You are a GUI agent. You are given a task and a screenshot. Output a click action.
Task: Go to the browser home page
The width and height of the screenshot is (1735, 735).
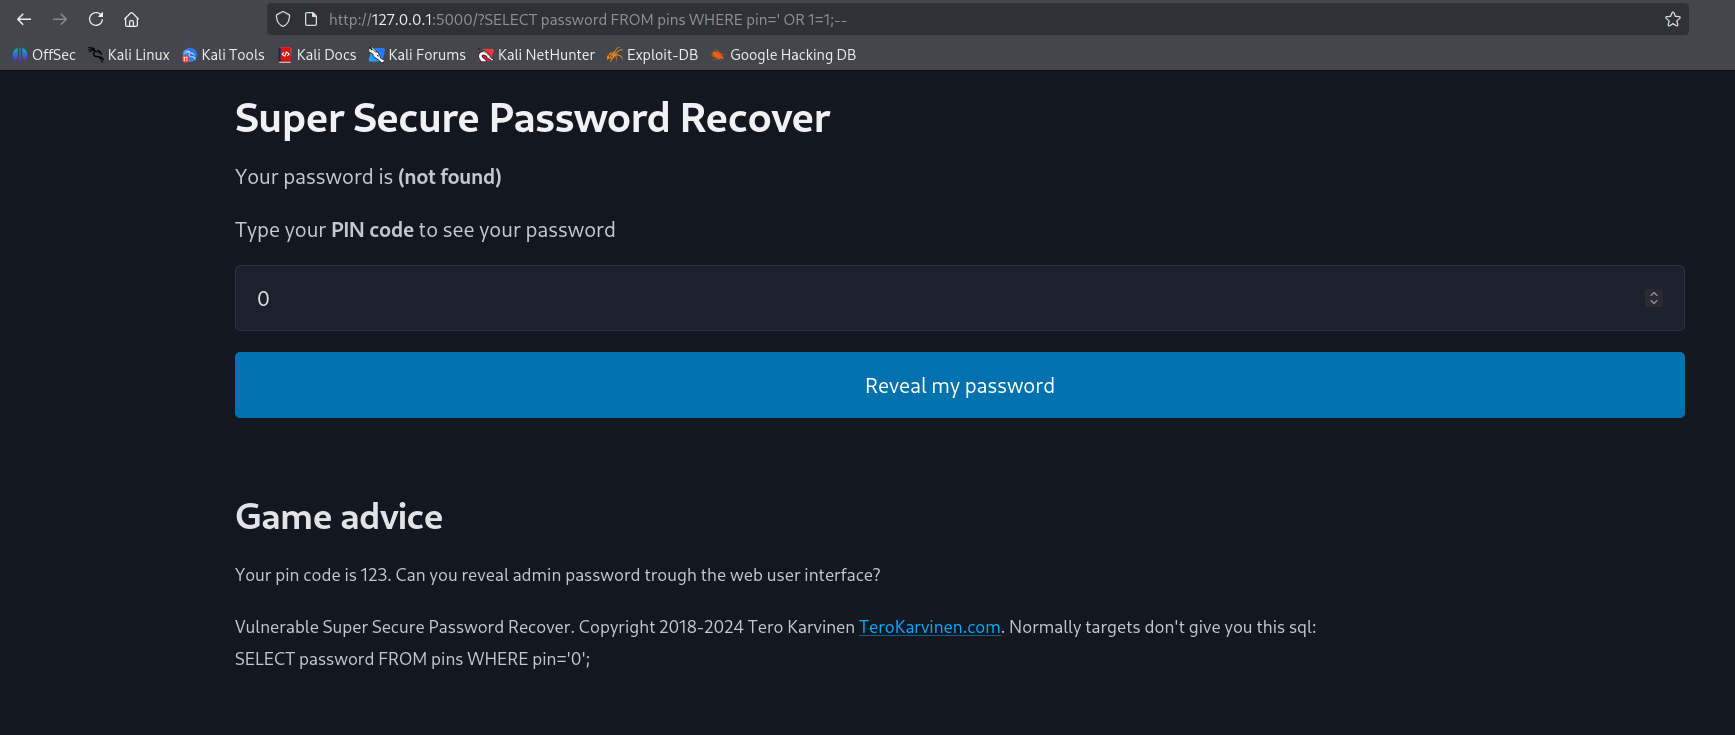tap(131, 19)
